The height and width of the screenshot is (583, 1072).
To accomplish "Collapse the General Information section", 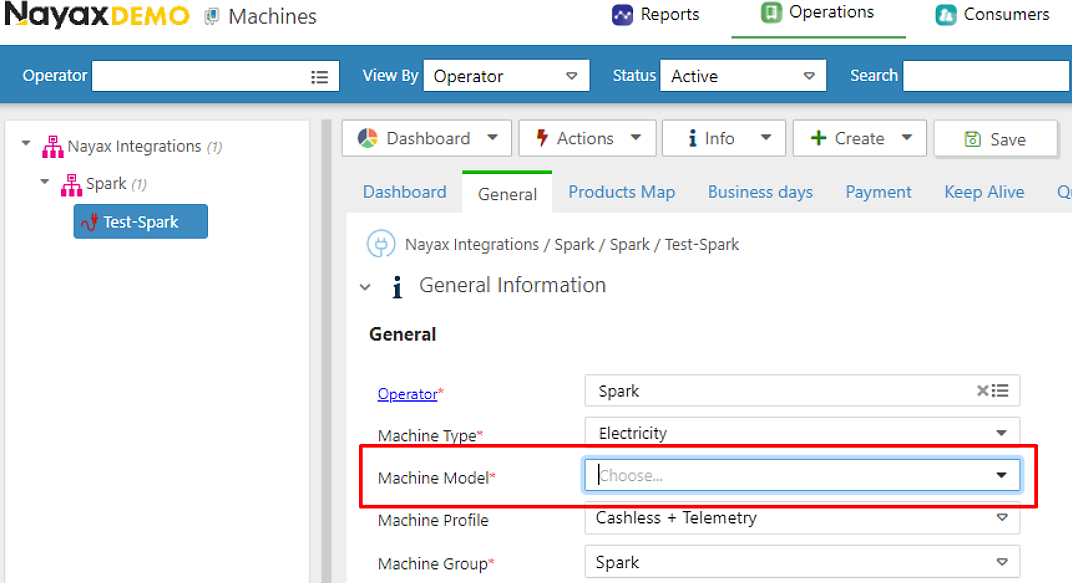I will pyautogui.click(x=365, y=287).
